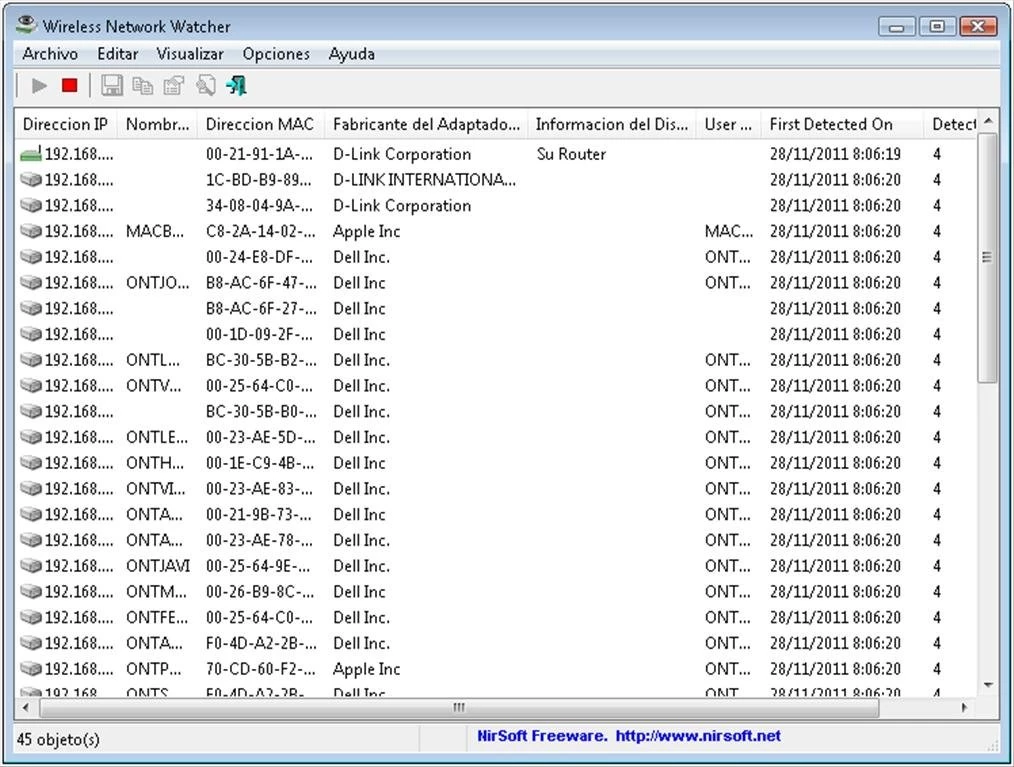Select the router device icon in first row

tap(30, 154)
